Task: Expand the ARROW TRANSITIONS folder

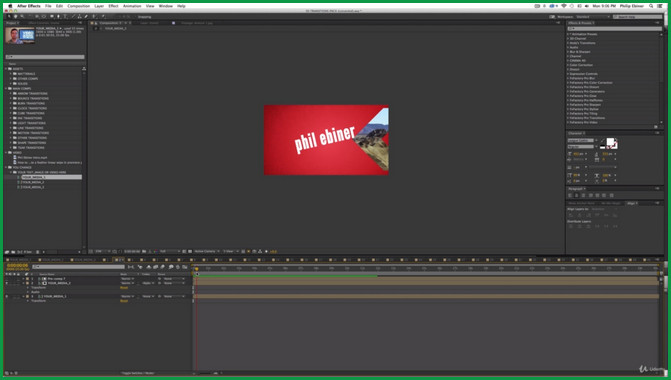Action: pyautogui.click(x=11, y=93)
